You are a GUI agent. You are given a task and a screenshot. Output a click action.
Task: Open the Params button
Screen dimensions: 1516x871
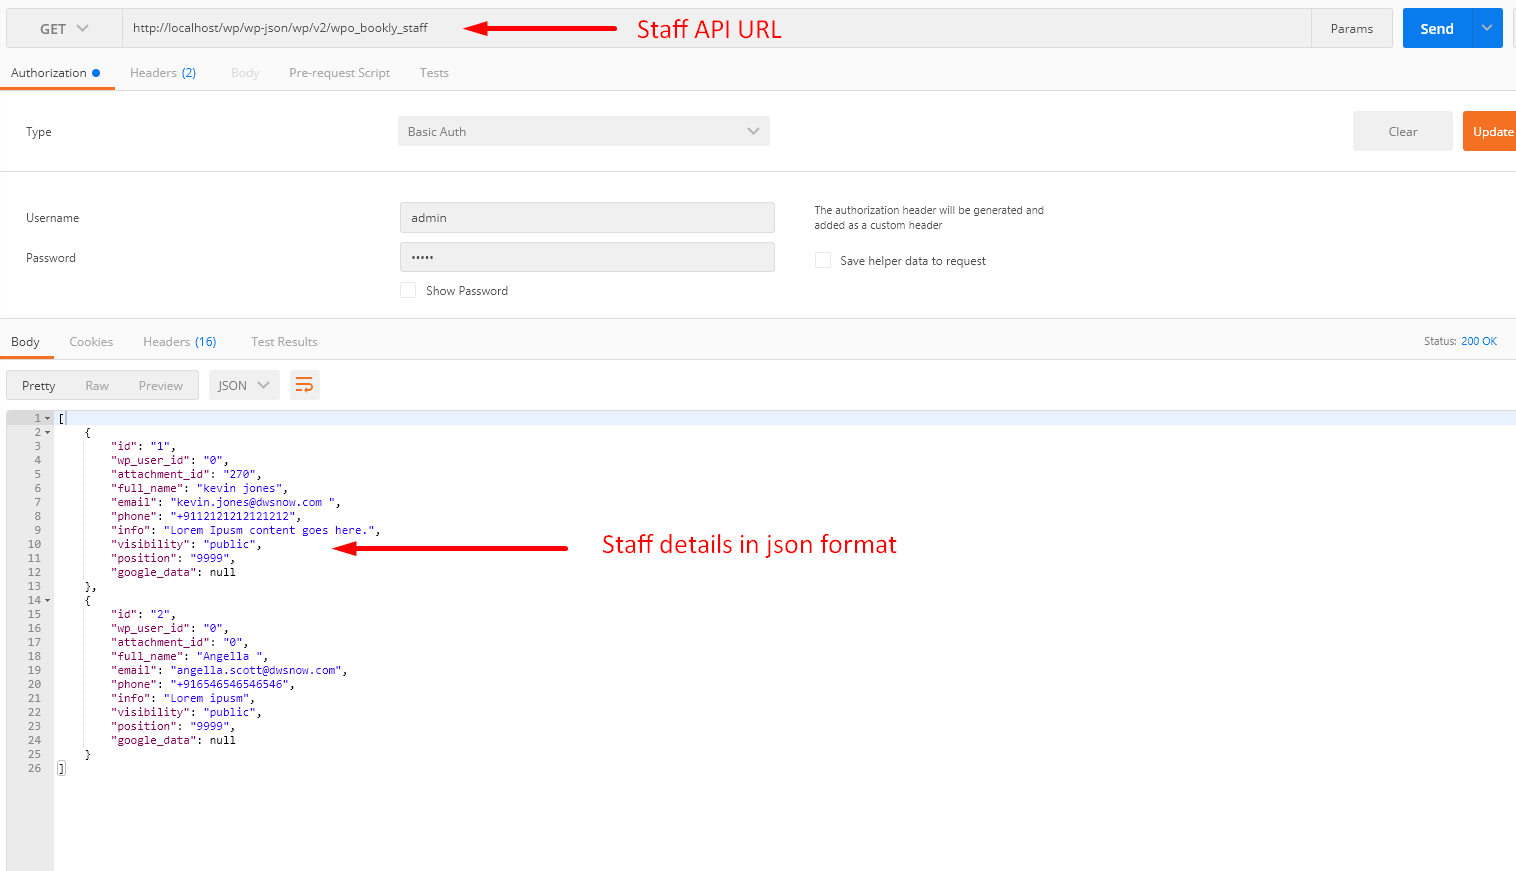coord(1352,28)
